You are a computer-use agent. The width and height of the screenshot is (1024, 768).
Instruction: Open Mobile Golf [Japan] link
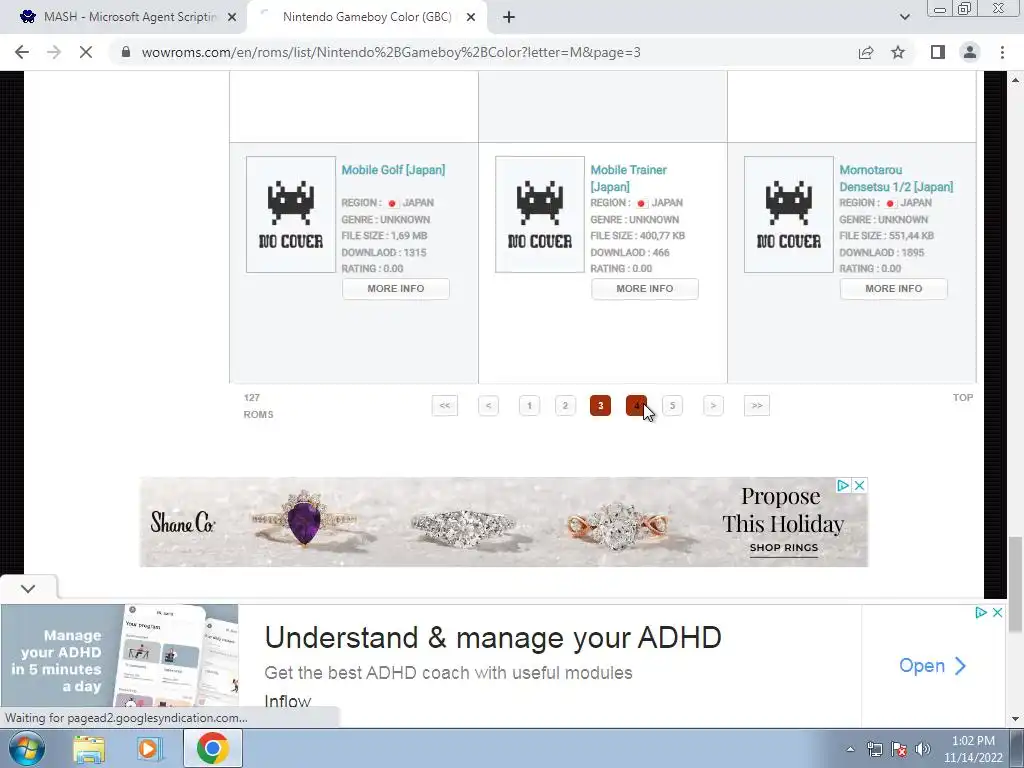[x=393, y=170]
